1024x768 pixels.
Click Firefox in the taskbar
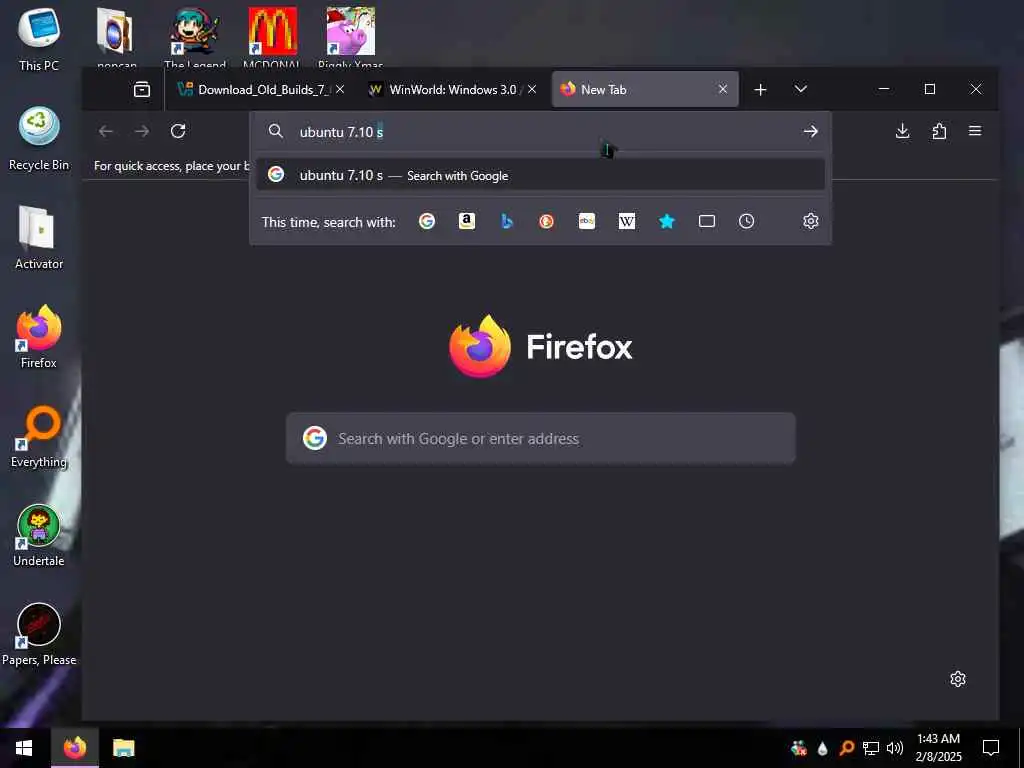tap(75, 748)
